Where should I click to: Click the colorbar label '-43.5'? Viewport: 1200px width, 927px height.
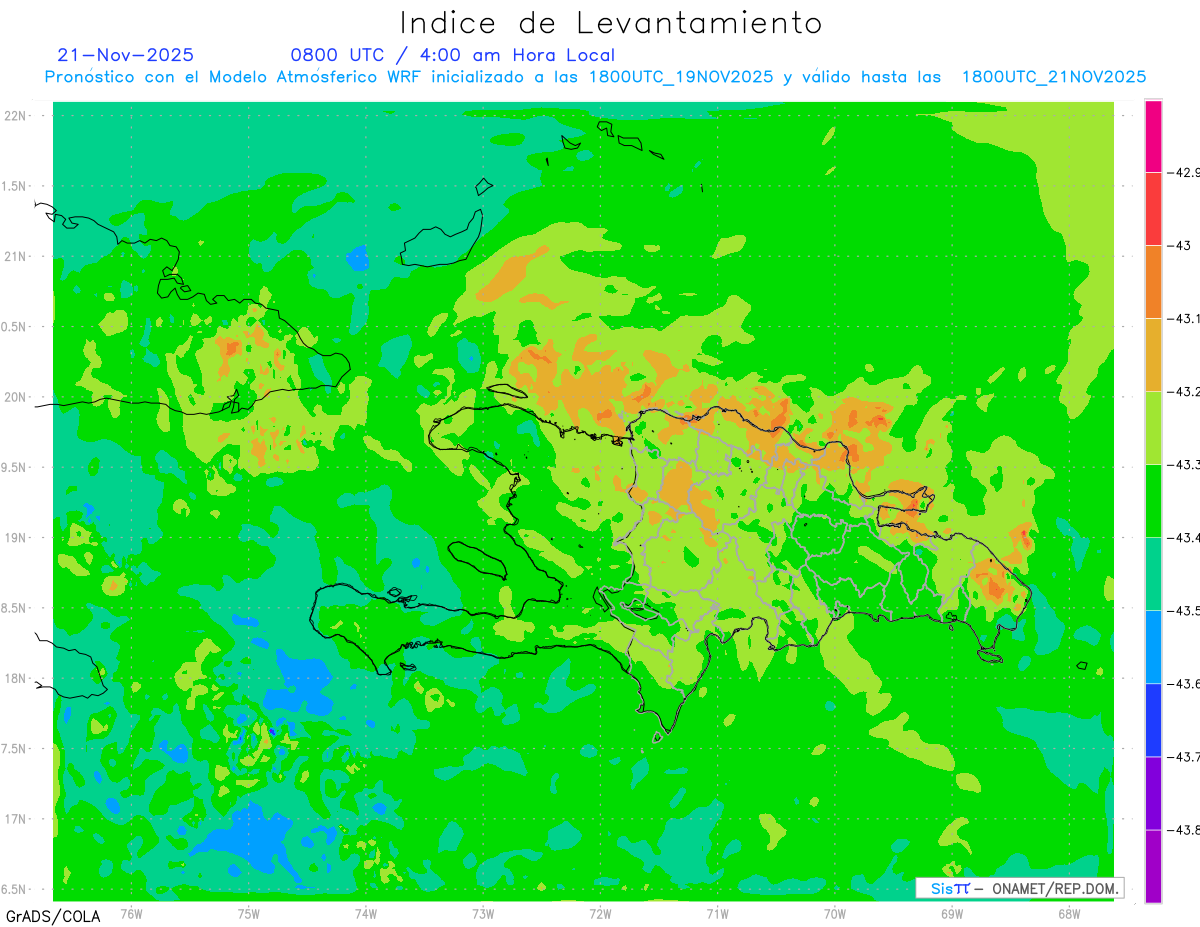[1185, 611]
